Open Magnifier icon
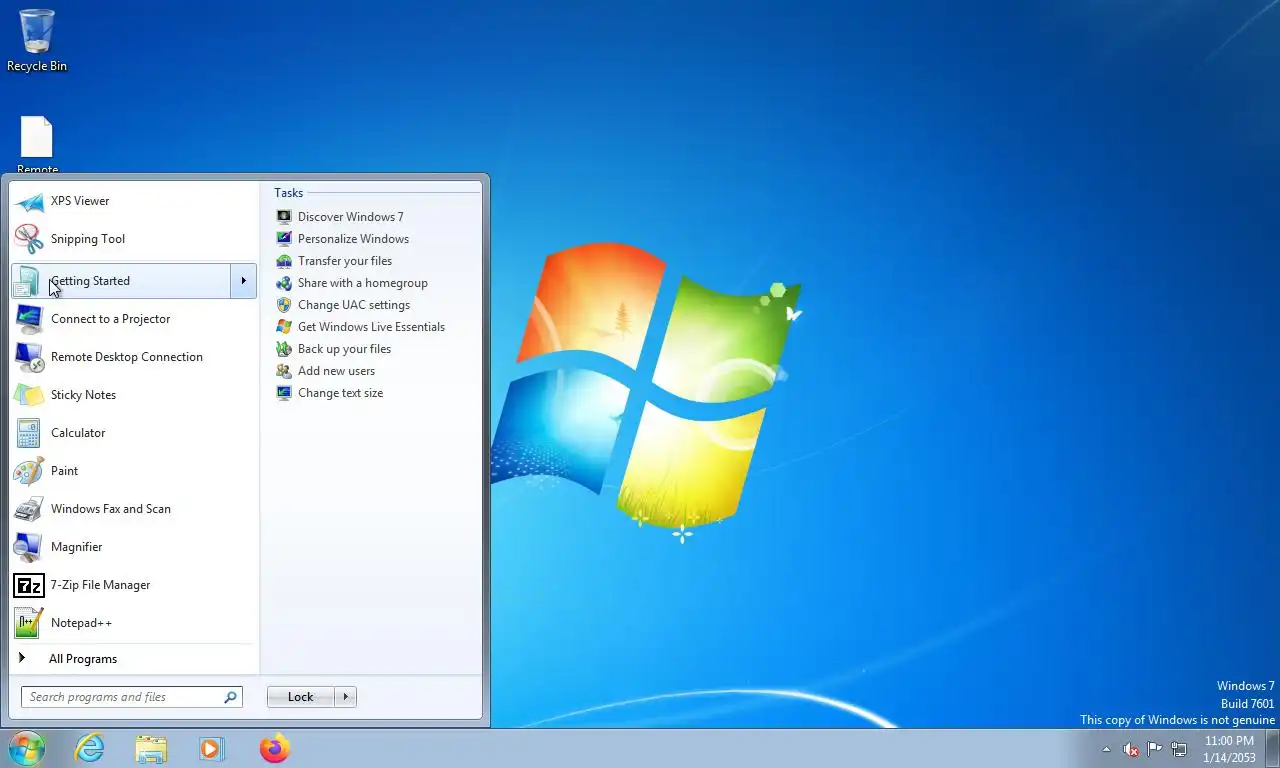 coord(29,547)
